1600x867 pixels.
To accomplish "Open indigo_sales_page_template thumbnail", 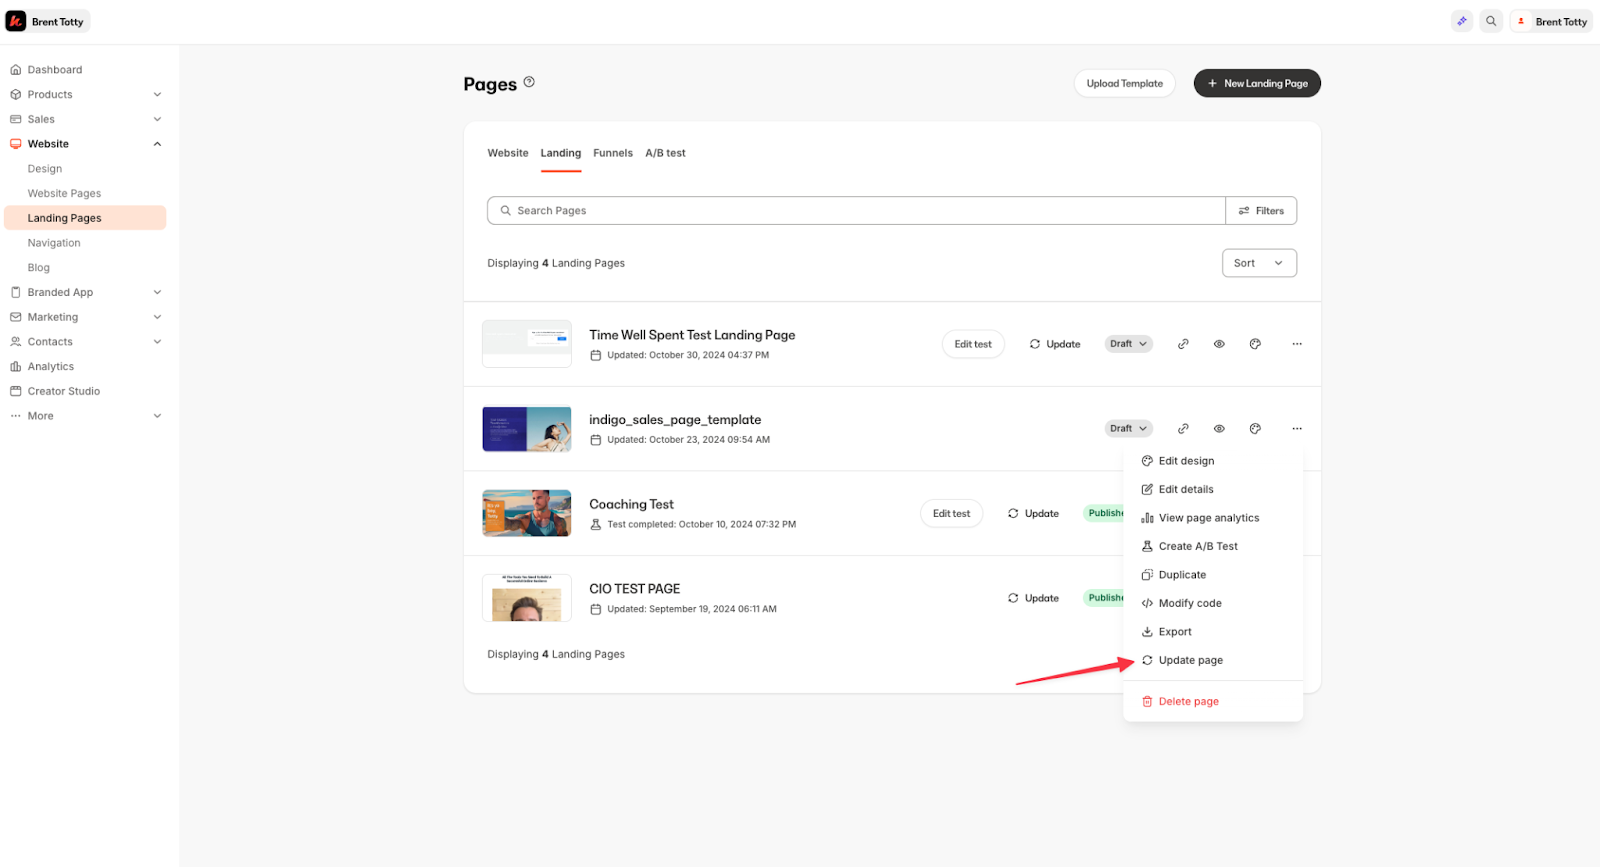I will click(527, 429).
